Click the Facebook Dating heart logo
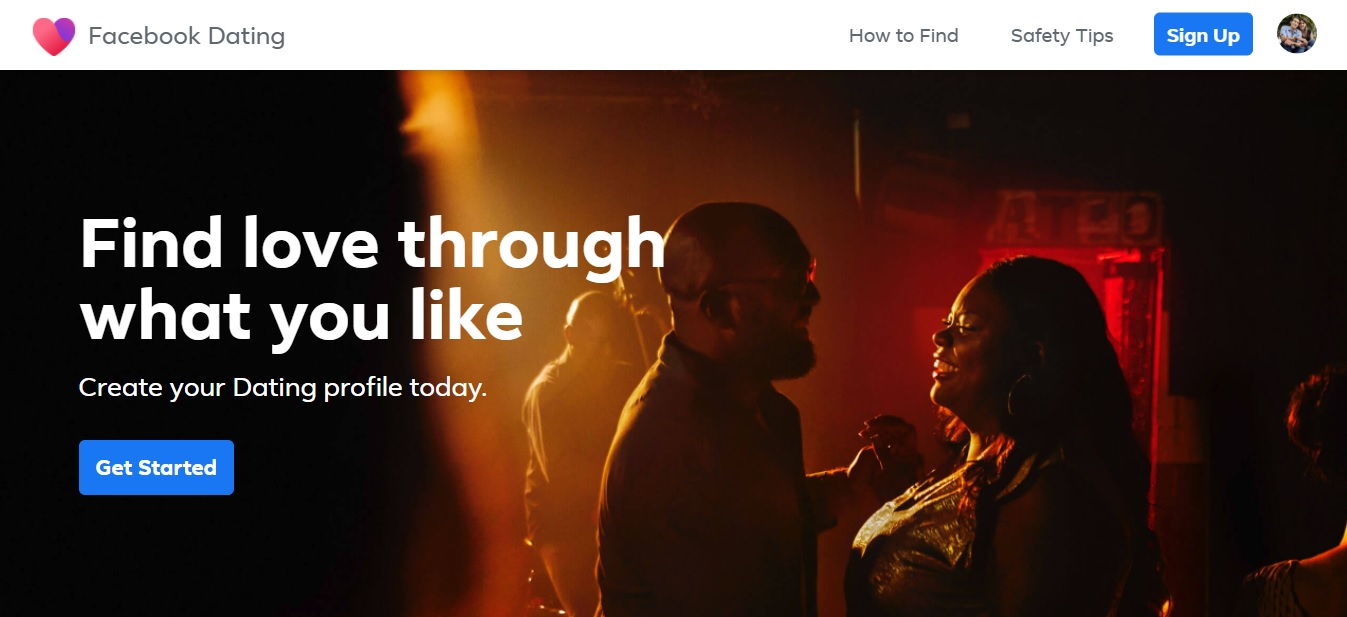1347x617 pixels. coord(53,36)
